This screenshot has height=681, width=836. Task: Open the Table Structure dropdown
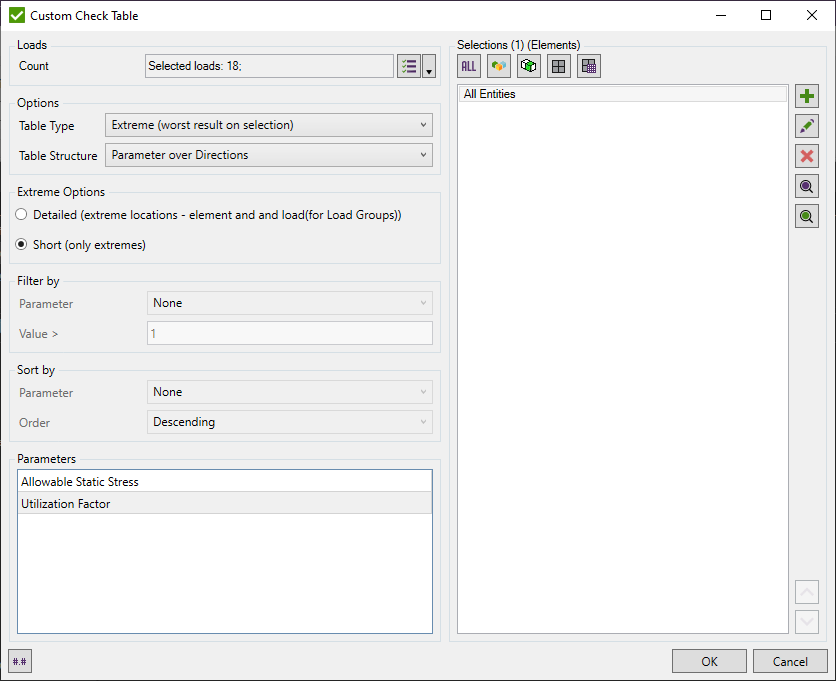tap(268, 155)
